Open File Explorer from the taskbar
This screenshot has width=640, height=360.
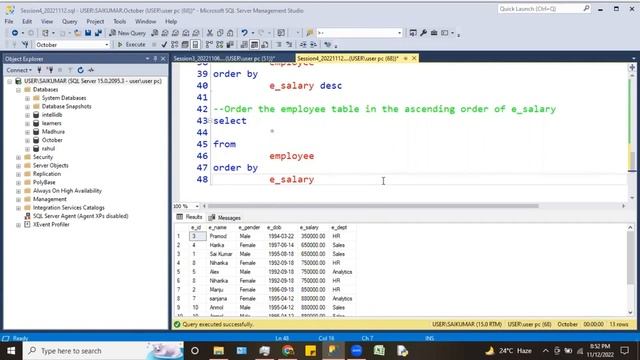pos(219,351)
